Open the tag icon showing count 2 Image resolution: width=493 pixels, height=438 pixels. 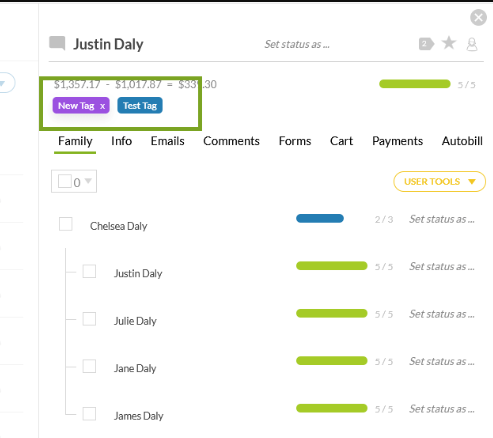(426, 44)
